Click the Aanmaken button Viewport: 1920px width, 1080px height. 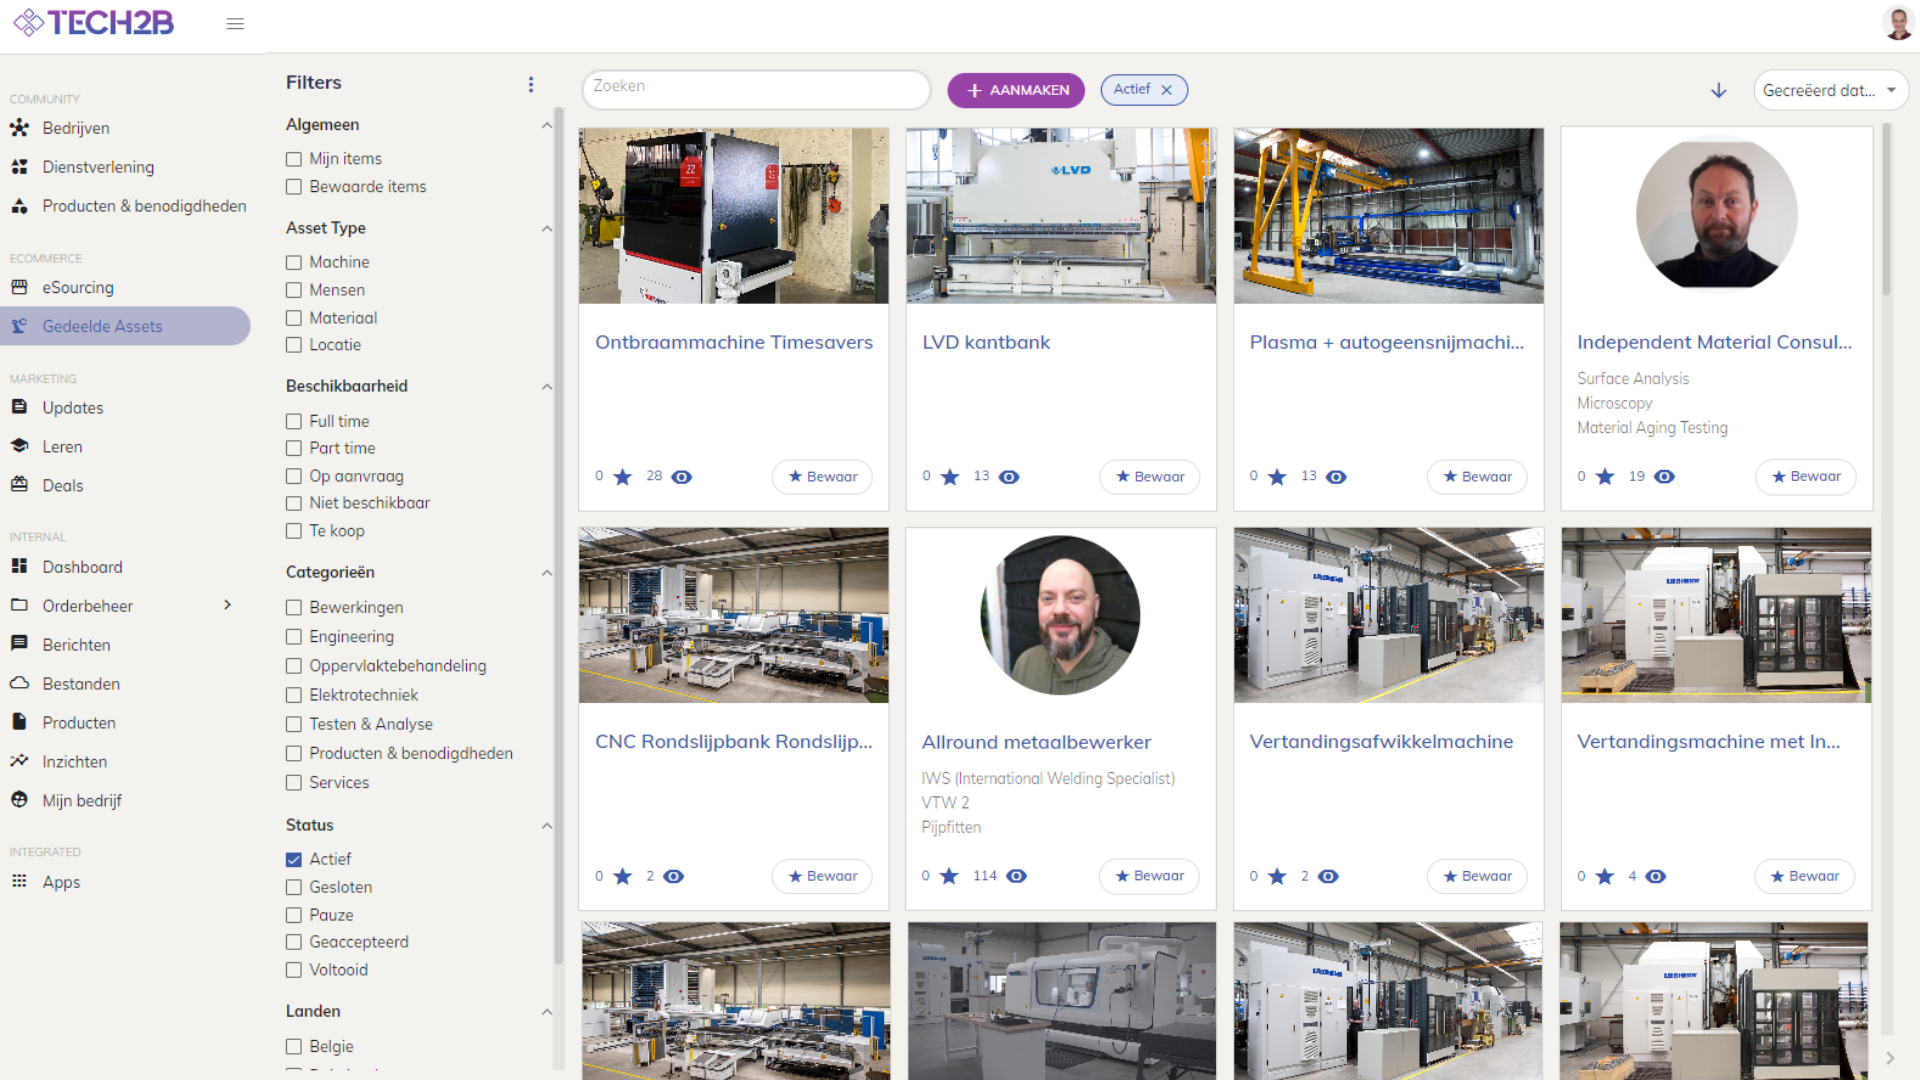1016,90
